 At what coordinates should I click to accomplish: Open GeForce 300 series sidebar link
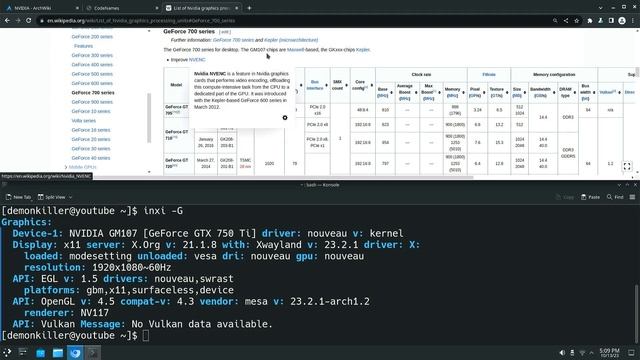click(x=92, y=55)
